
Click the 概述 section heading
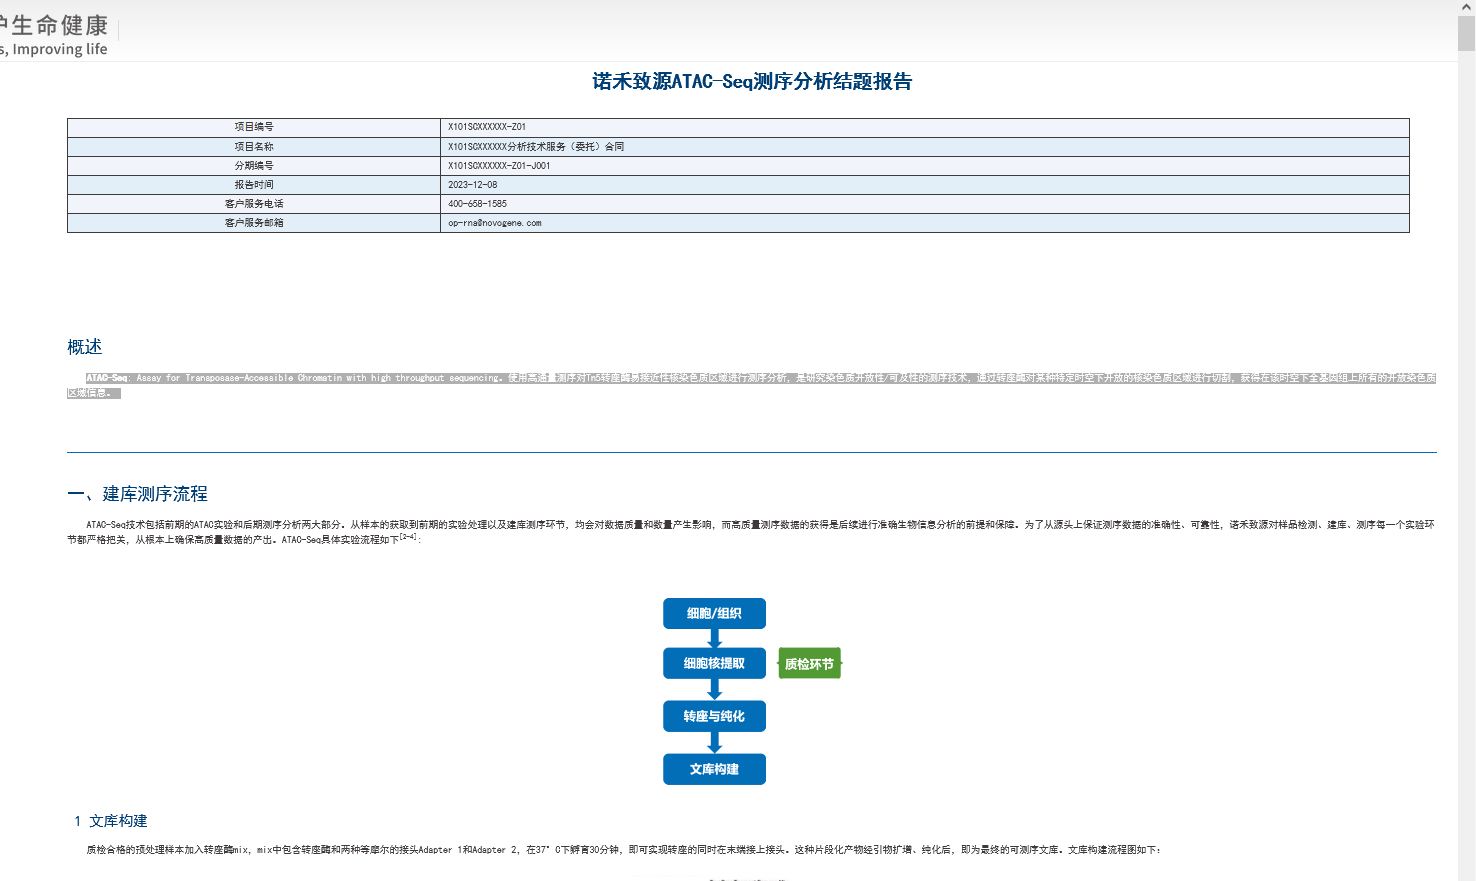(x=85, y=347)
